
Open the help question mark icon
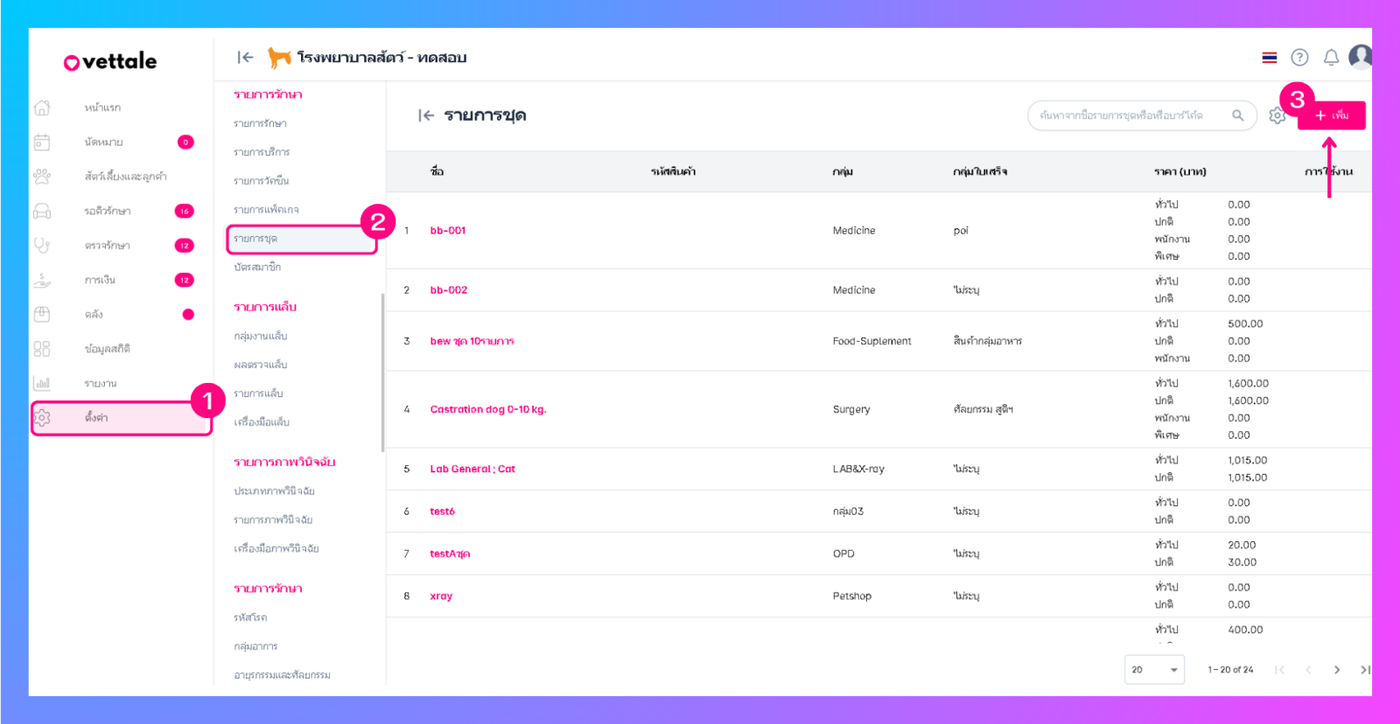pyautogui.click(x=1299, y=57)
